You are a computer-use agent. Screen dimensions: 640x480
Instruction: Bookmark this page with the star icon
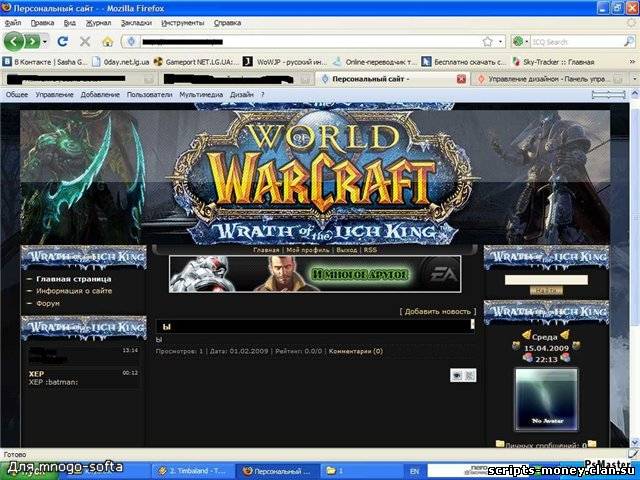click(487, 41)
